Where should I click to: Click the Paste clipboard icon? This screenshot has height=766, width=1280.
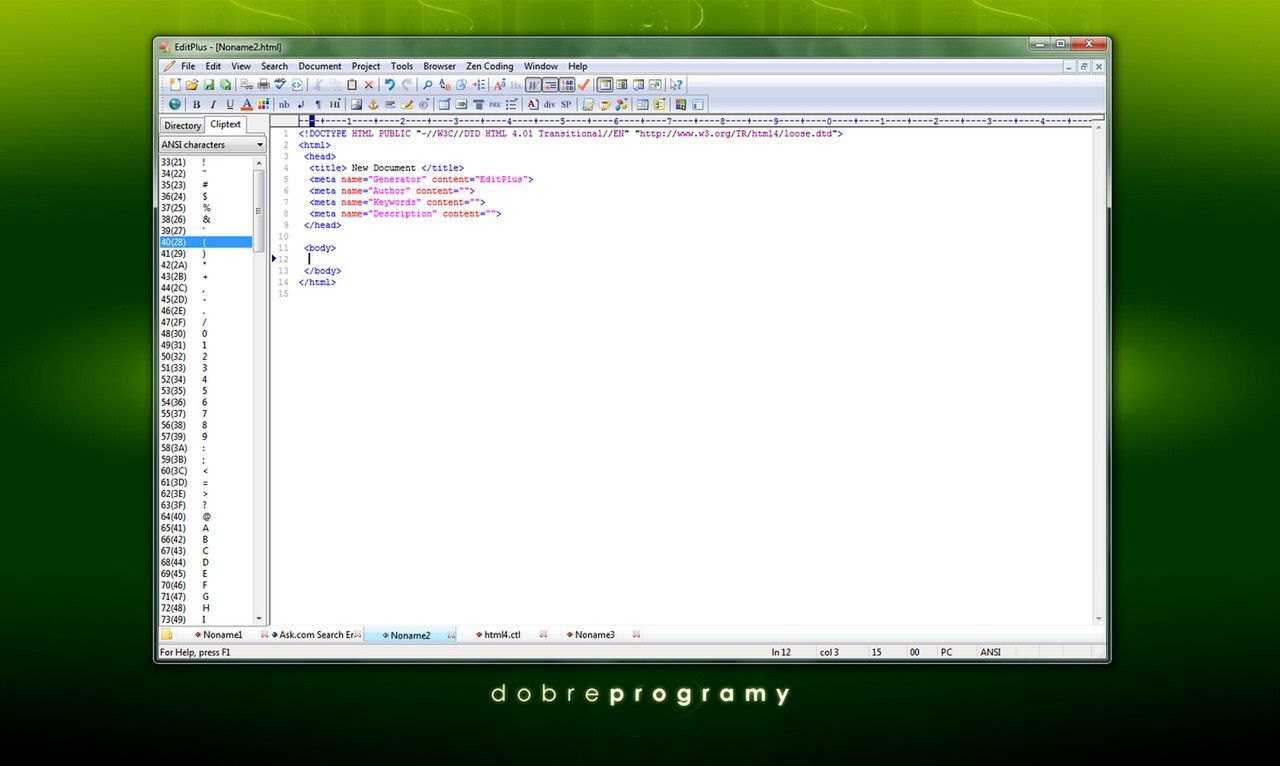click(x=352, y=85)
